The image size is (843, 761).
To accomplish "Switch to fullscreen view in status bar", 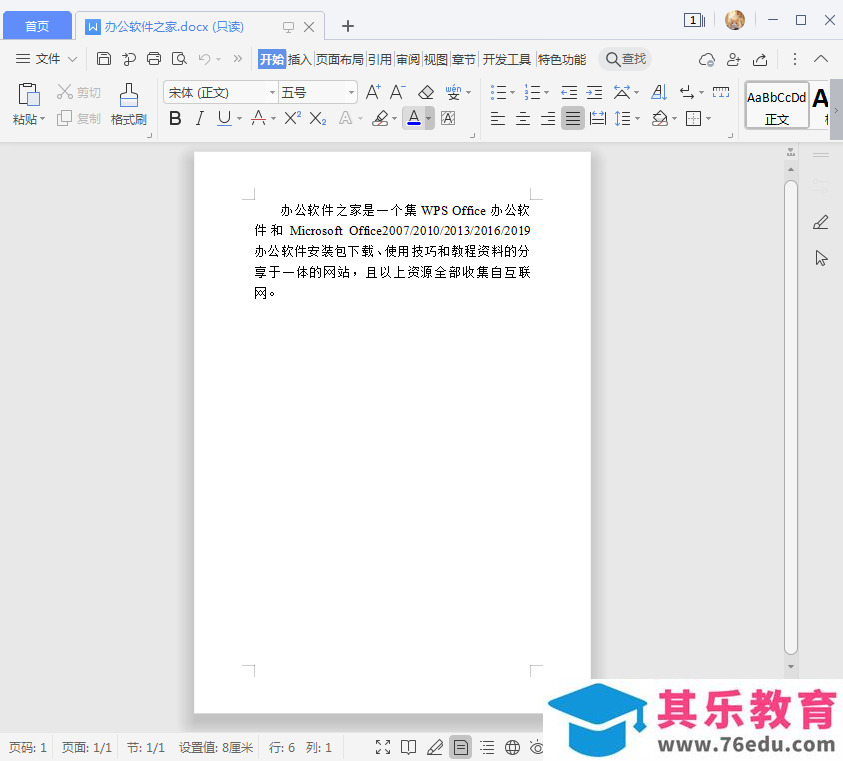I will click(x=383, y=746).
